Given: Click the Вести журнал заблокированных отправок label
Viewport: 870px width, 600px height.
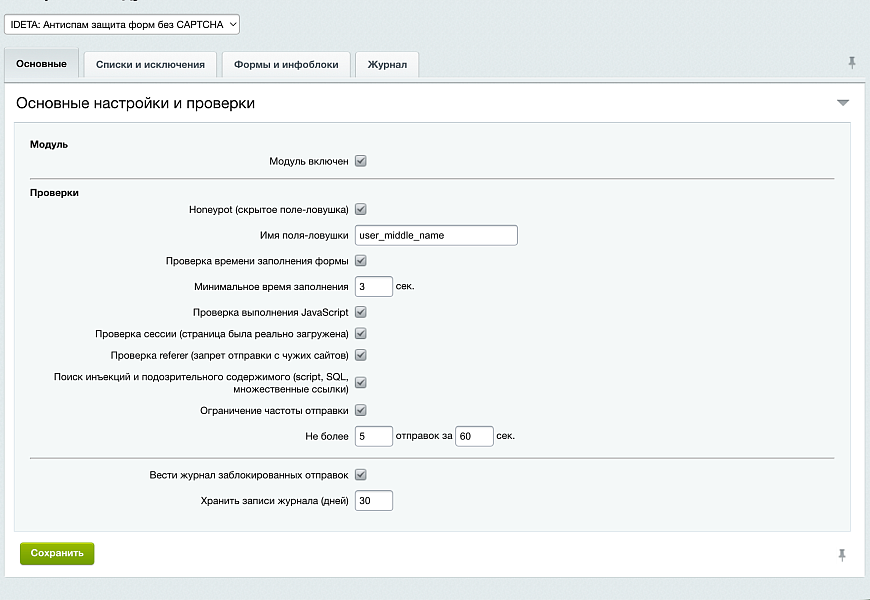Looking at the screenshot, I should tap(249, 475).
